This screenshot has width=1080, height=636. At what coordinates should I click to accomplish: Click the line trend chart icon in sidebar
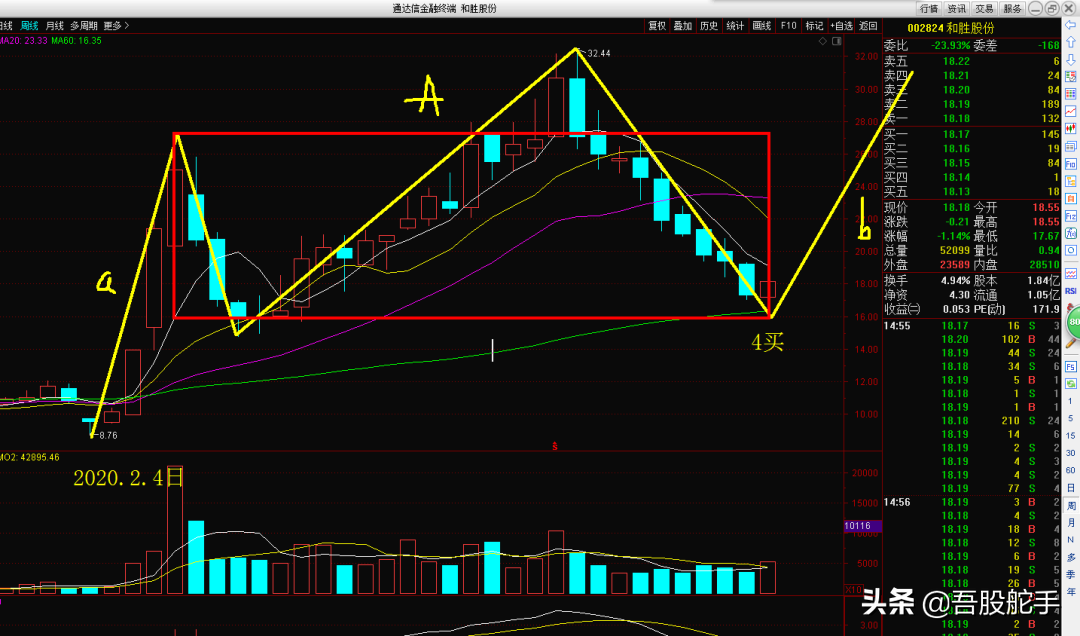(1070, 111)
